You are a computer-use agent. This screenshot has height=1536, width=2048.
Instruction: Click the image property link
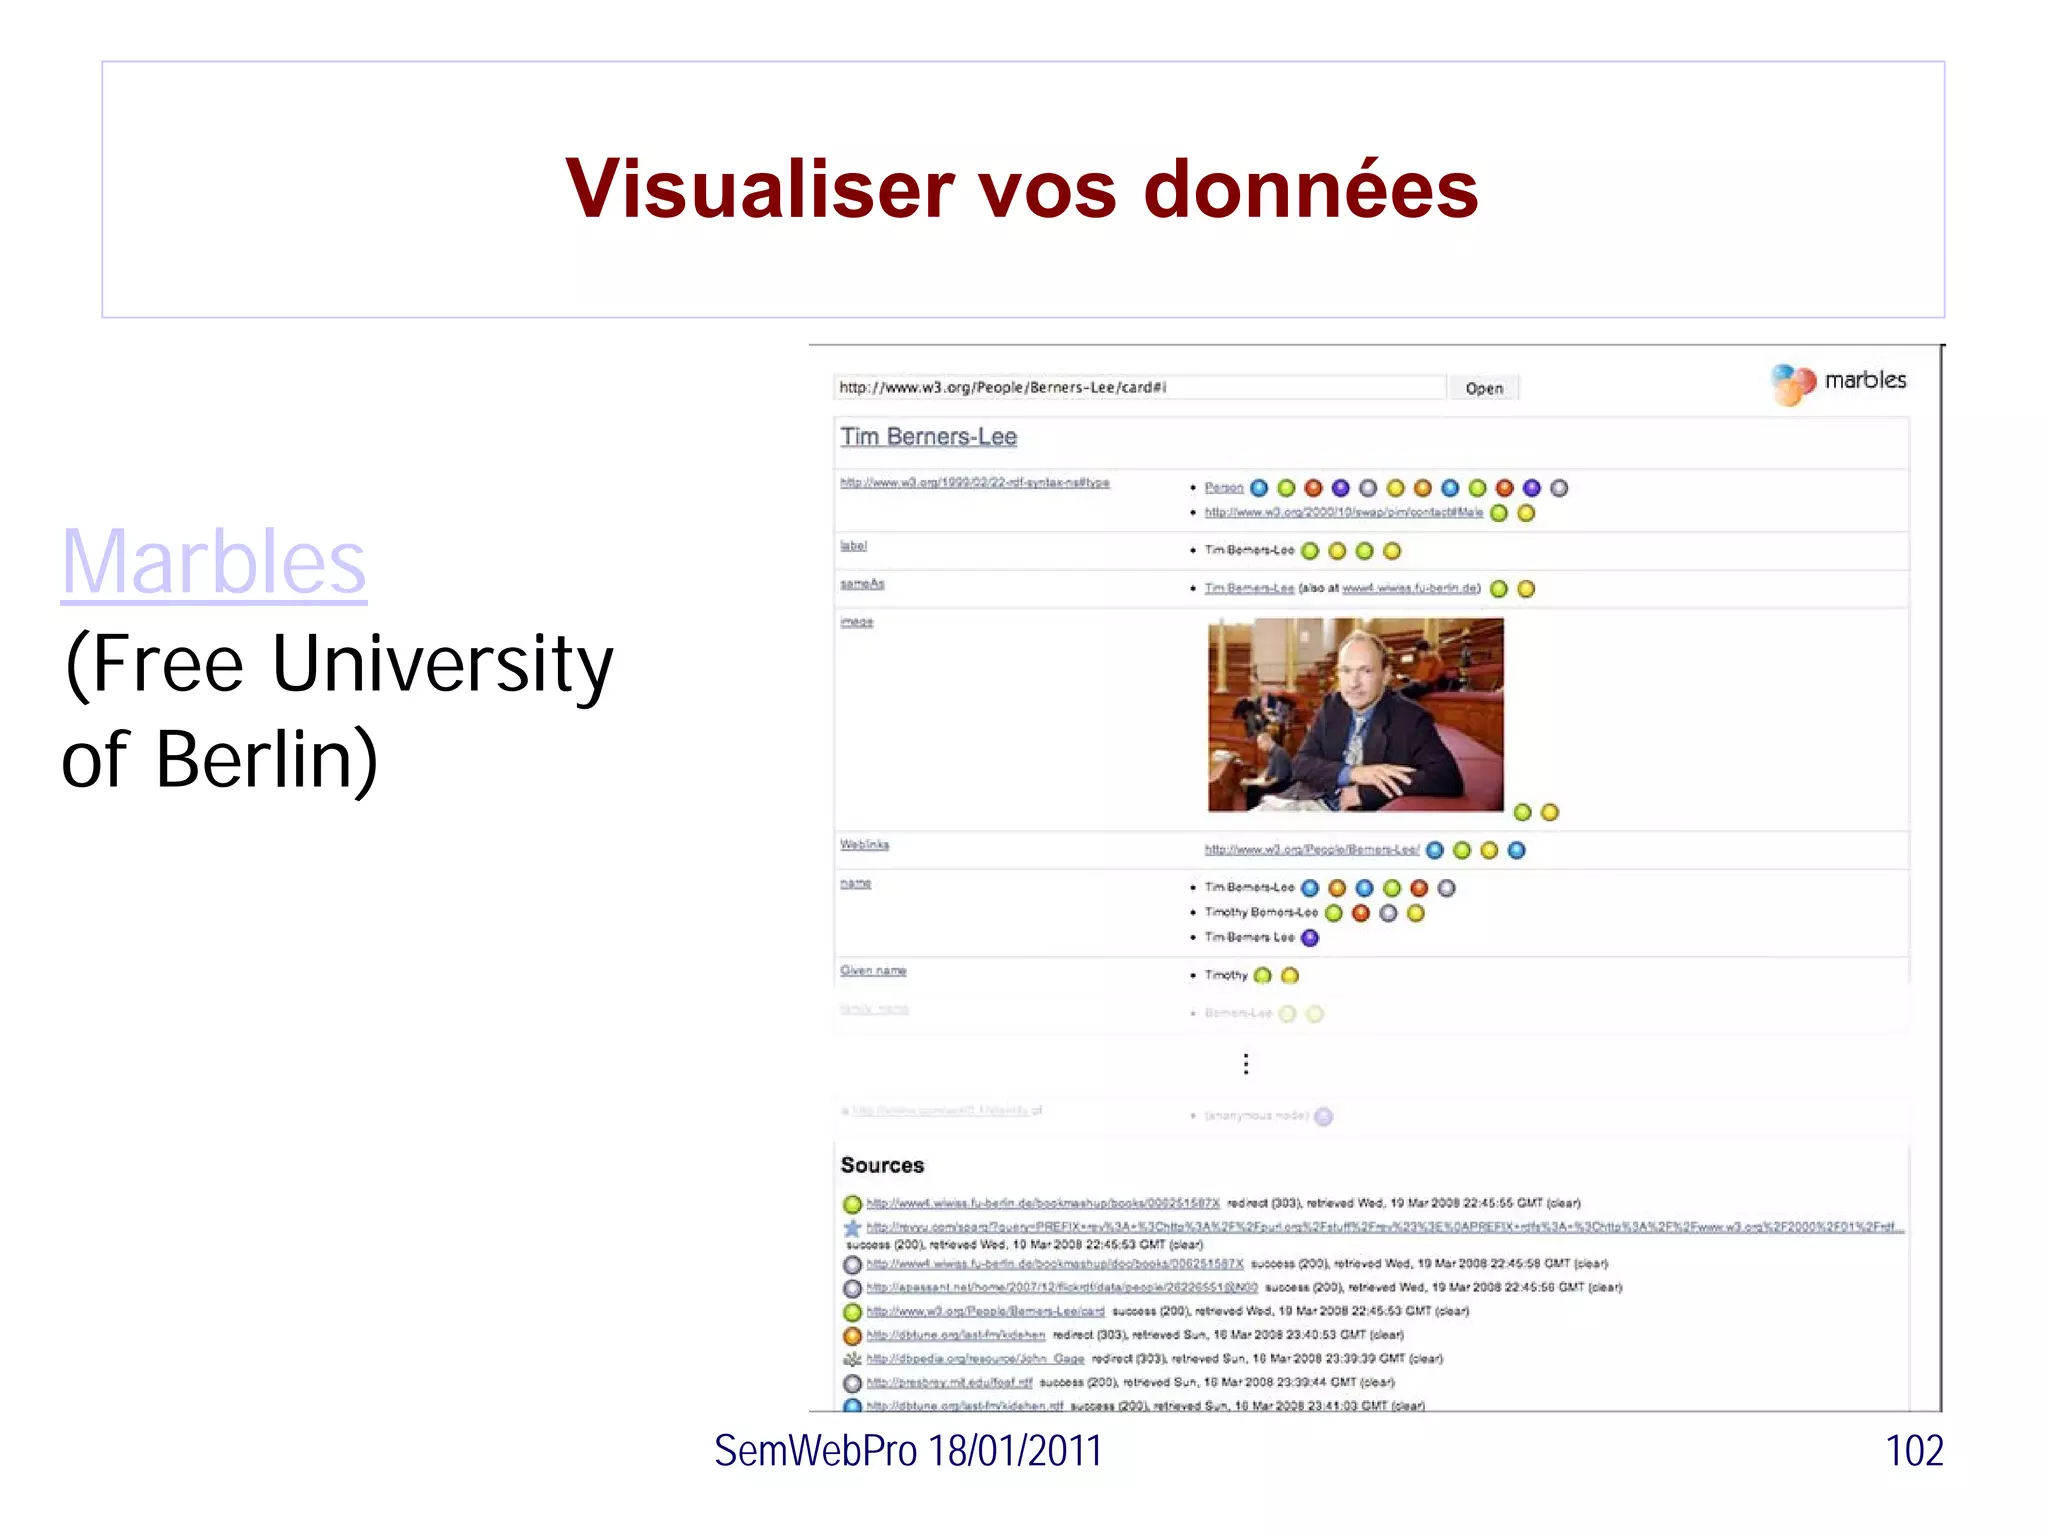[856, 622]
